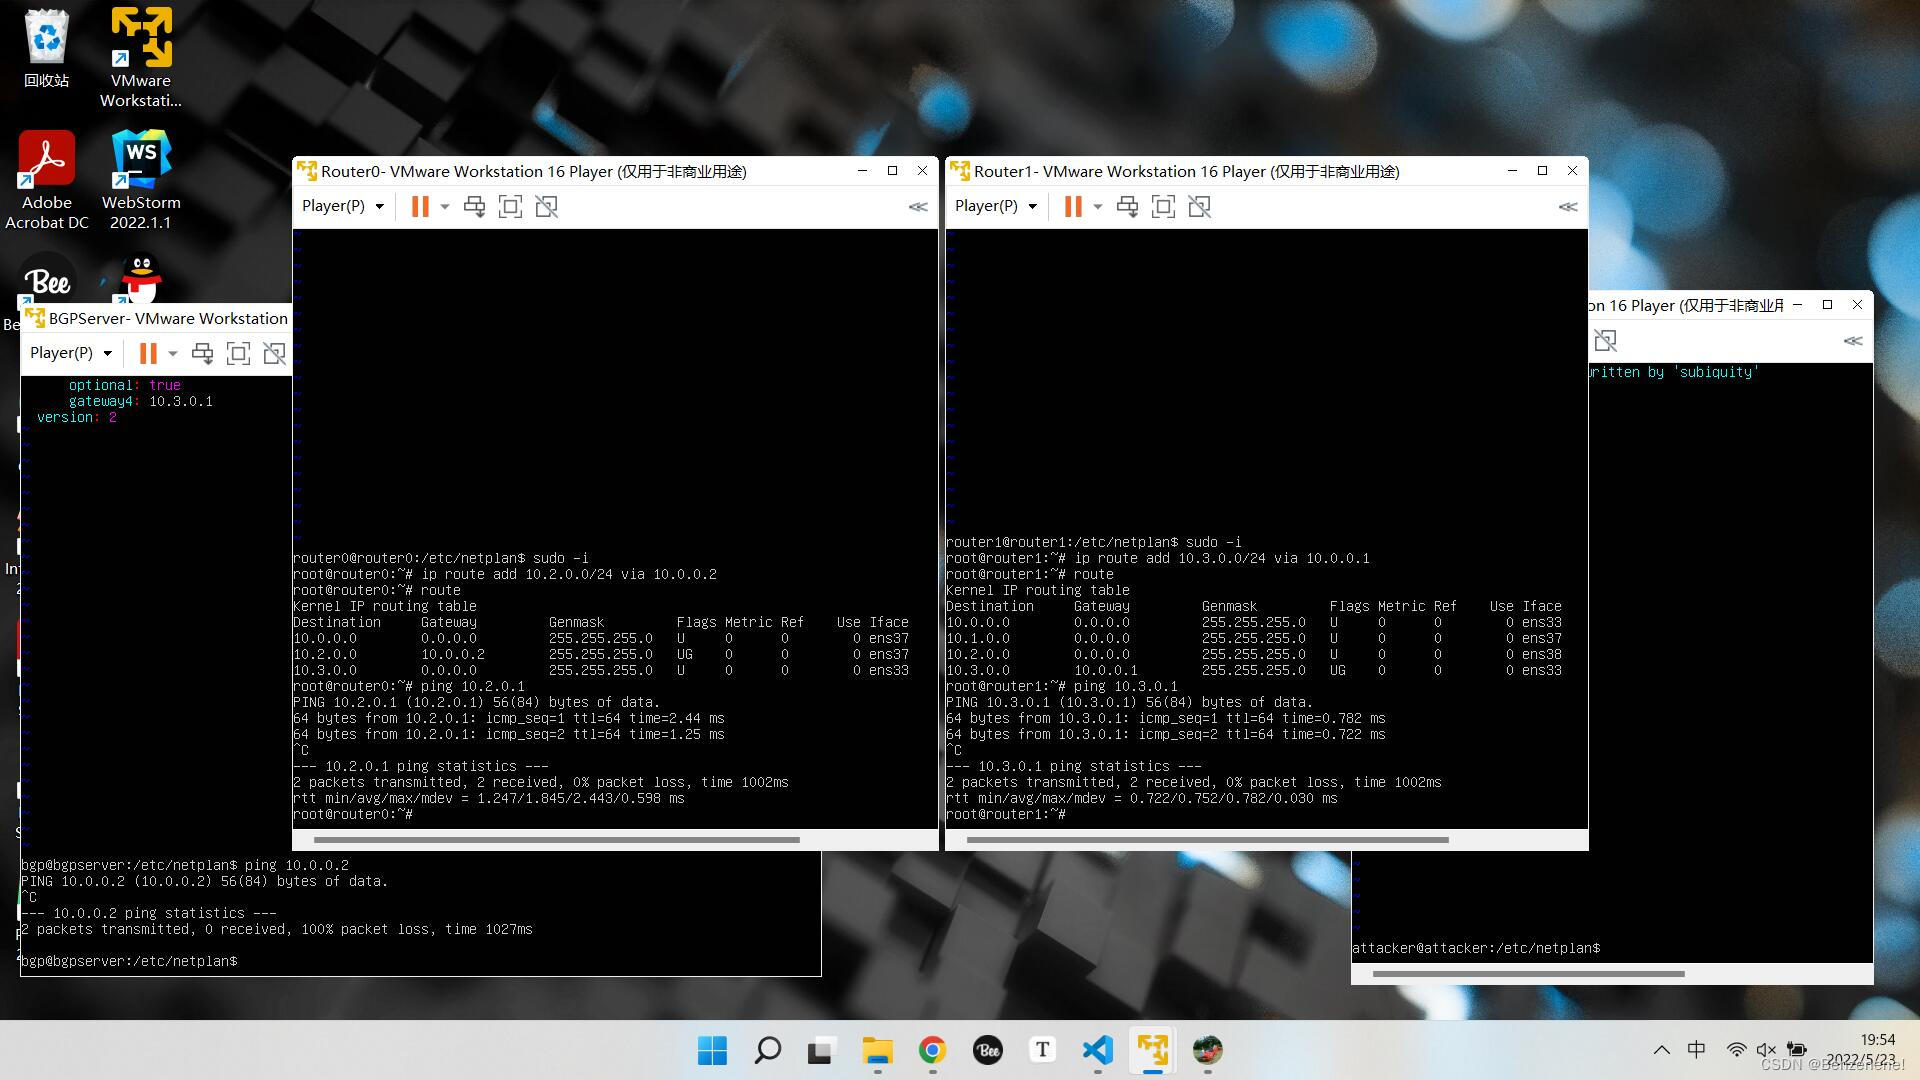Viewport: 1920px width, 1080px height.
Task: Toggle Unity mode in Router1 window
Action: point(1199,207)
